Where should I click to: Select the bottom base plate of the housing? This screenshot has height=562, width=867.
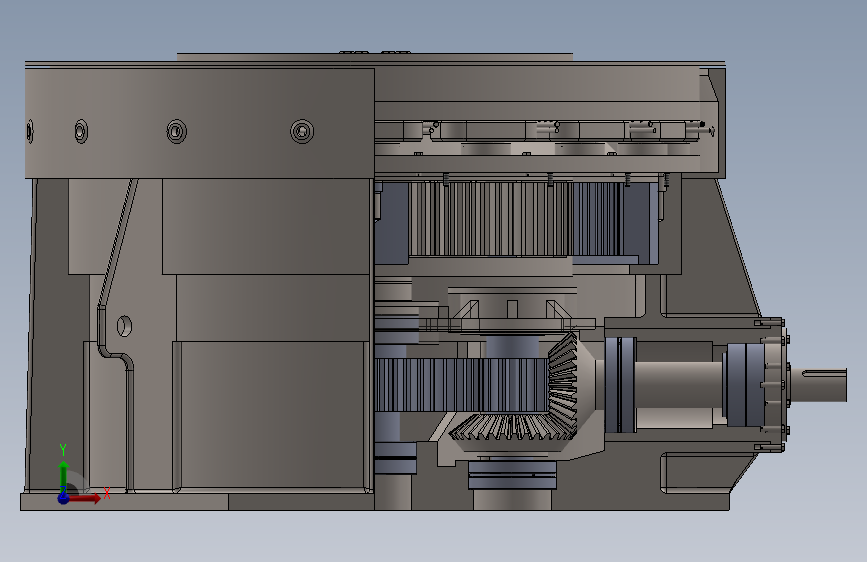click(375, 502)
